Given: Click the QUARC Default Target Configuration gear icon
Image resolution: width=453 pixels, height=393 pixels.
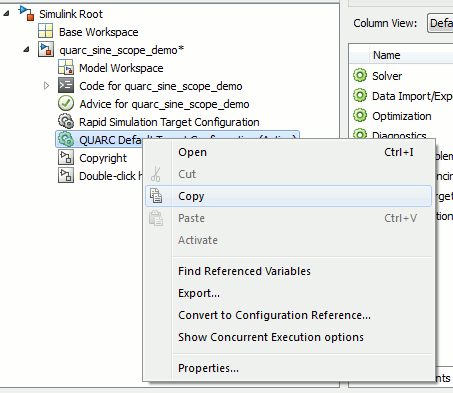Looking at the screenshot, I should [66, 139].
